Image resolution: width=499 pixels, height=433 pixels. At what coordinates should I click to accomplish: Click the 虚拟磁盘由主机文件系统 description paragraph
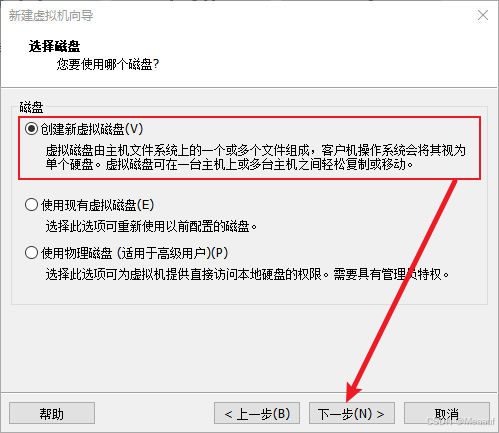[x=256, y=157]
